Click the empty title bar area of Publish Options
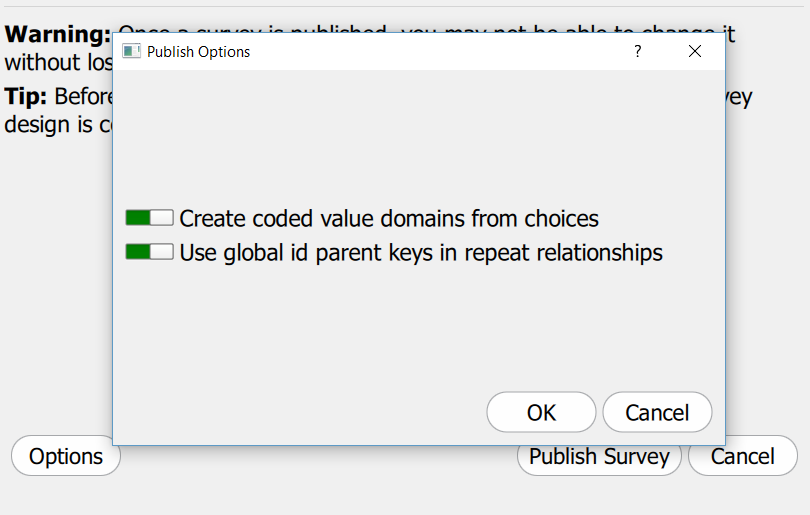810x515 pixels. click(440, 51)
